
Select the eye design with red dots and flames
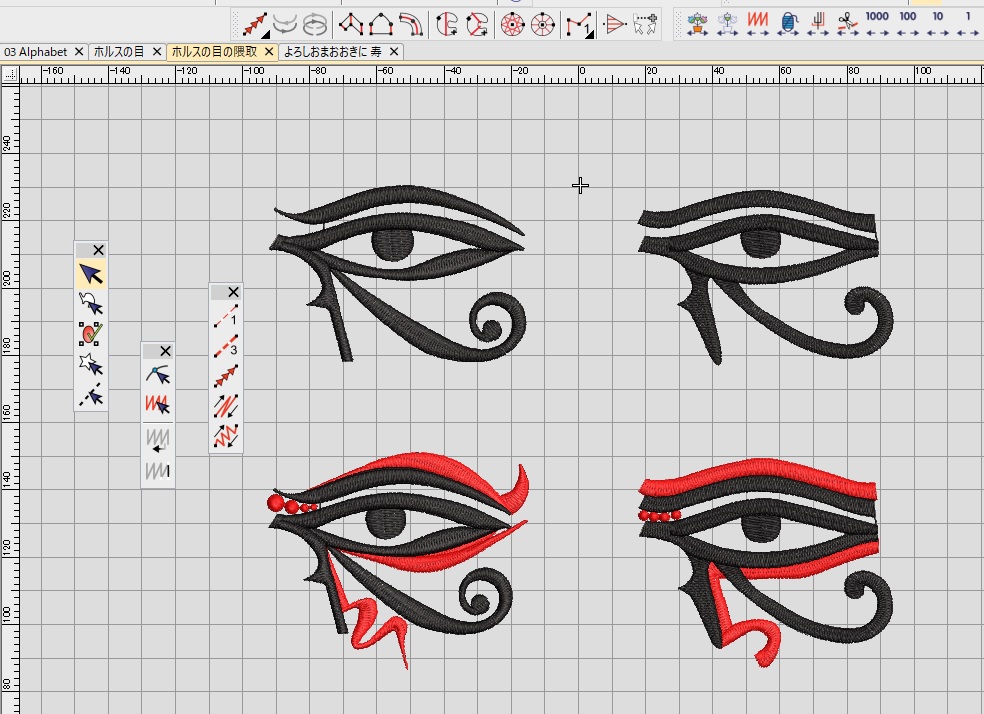tap(399, 560)
